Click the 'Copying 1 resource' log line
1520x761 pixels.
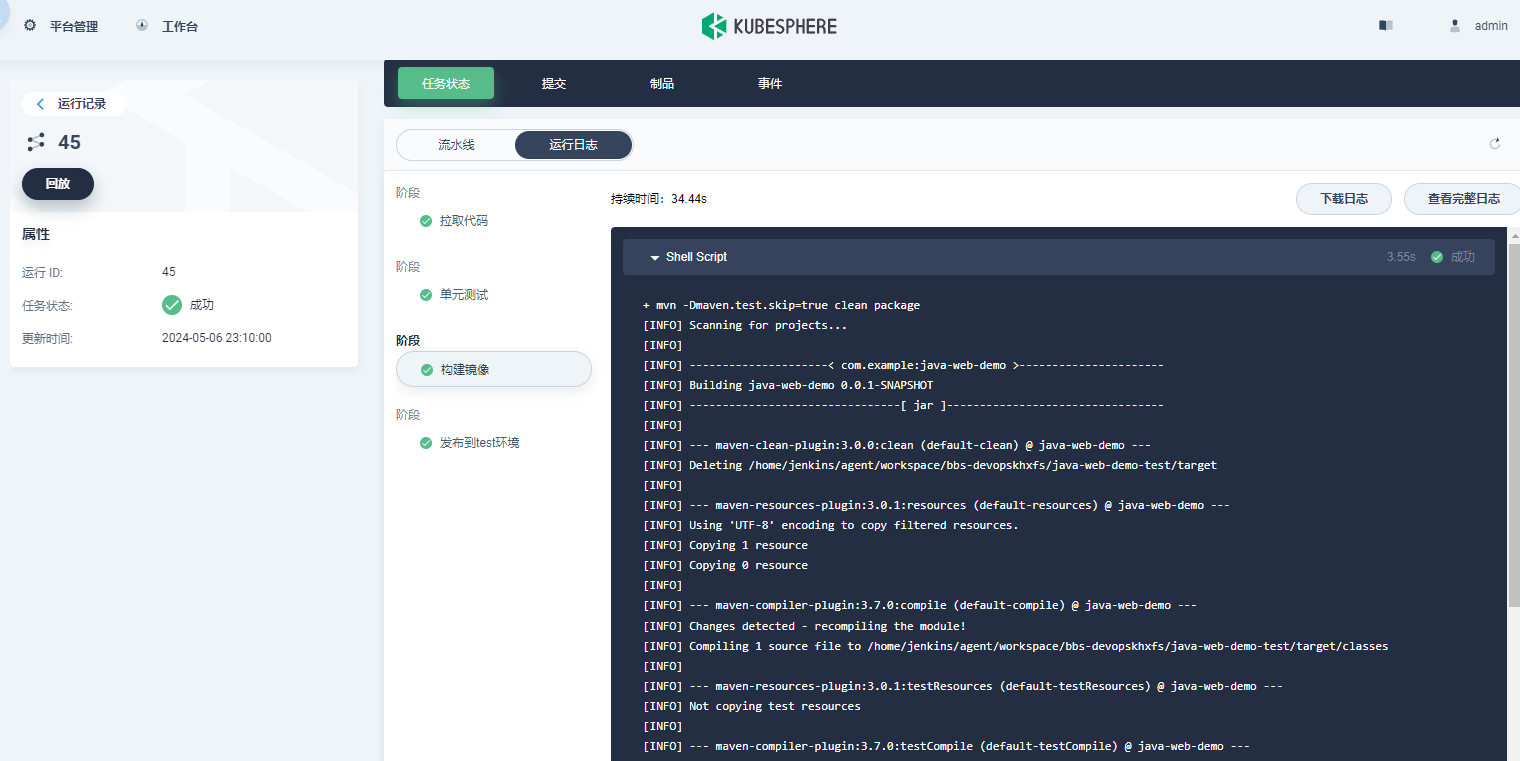(725, 545)
